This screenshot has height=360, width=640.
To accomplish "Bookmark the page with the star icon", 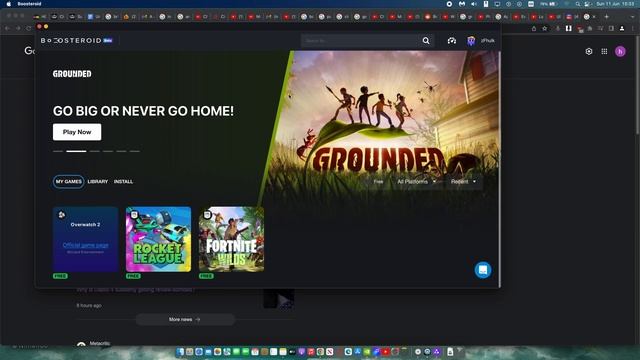I will 544,28.
